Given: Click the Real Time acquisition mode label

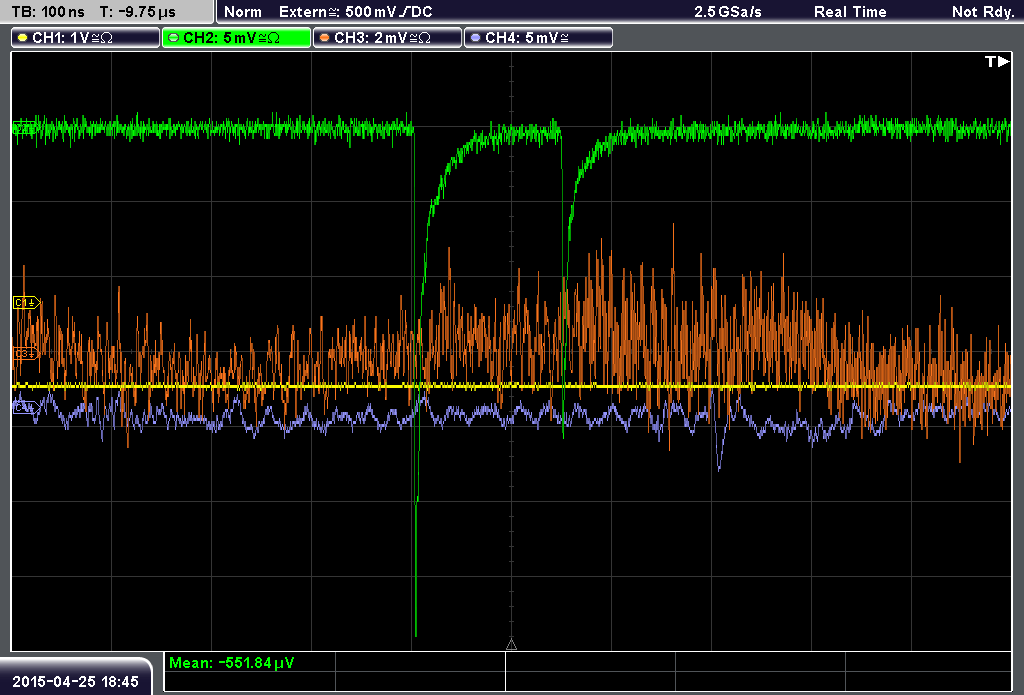Looking at the screenshot, I should [850, 12].
